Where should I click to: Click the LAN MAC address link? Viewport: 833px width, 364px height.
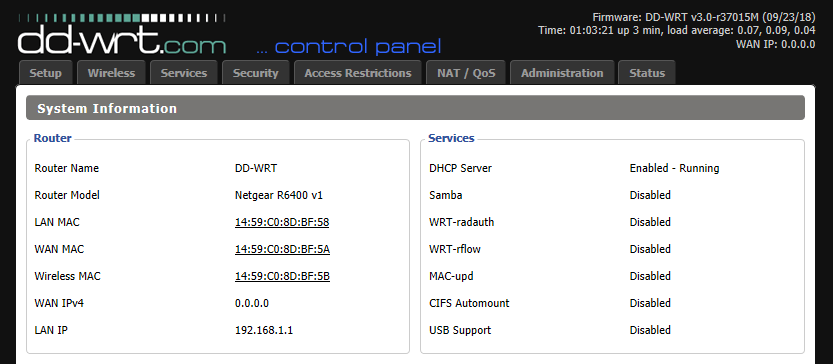(x=282, y=222)
